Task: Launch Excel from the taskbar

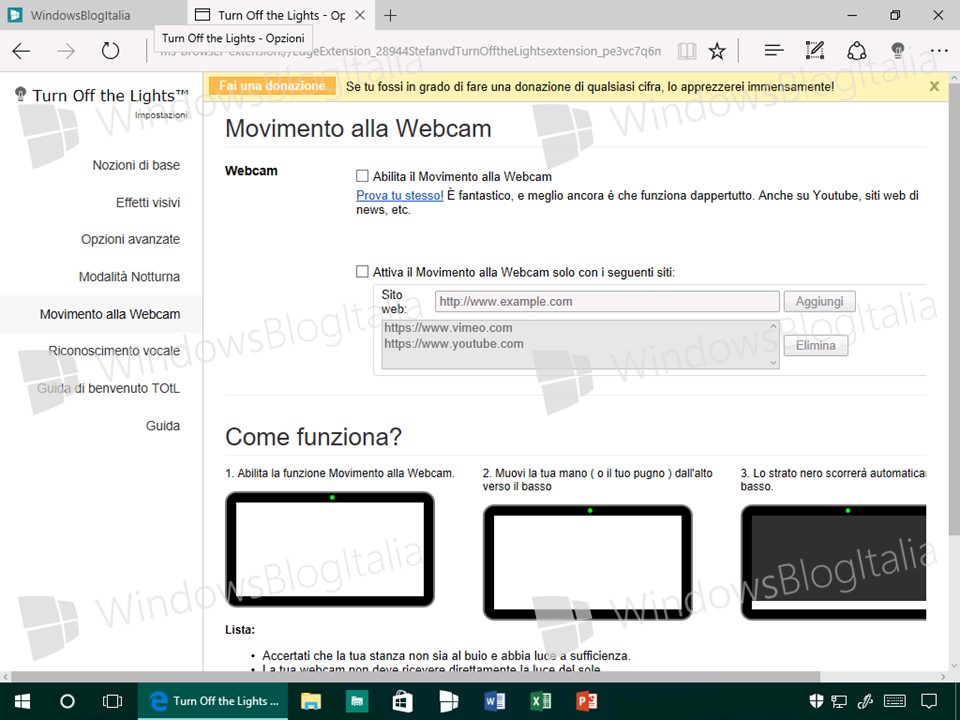Action: point(541,701)
